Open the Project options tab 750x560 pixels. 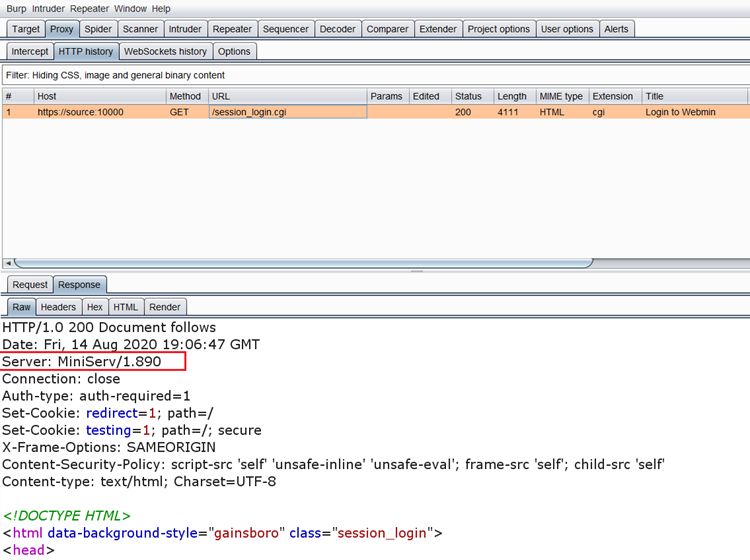coord(499,29)
